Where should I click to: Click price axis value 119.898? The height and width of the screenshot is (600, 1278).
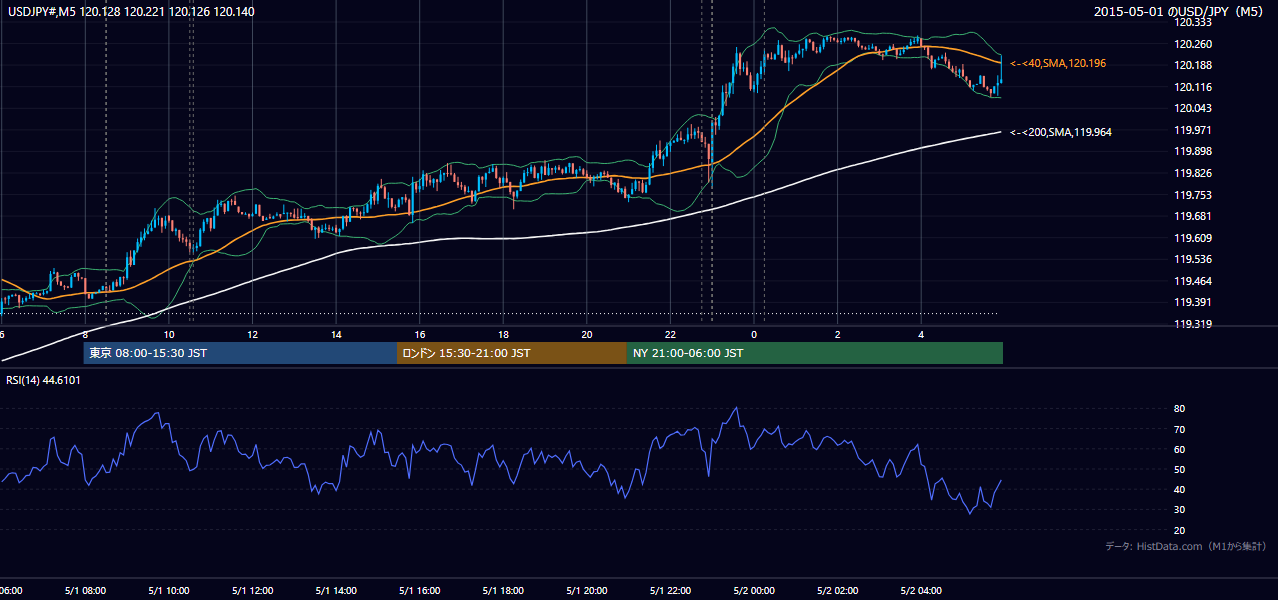tap(1193, 151)
